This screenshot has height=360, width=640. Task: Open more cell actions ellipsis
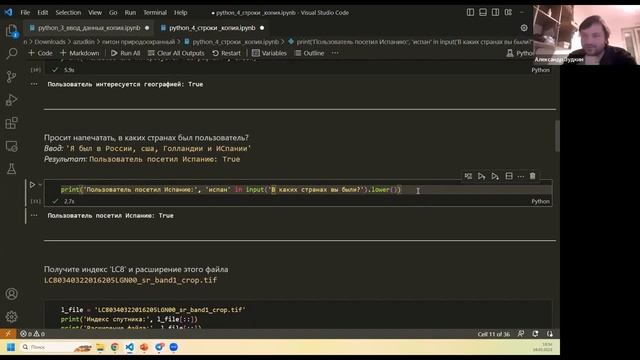pyautogui.click(x=520, y=176)
